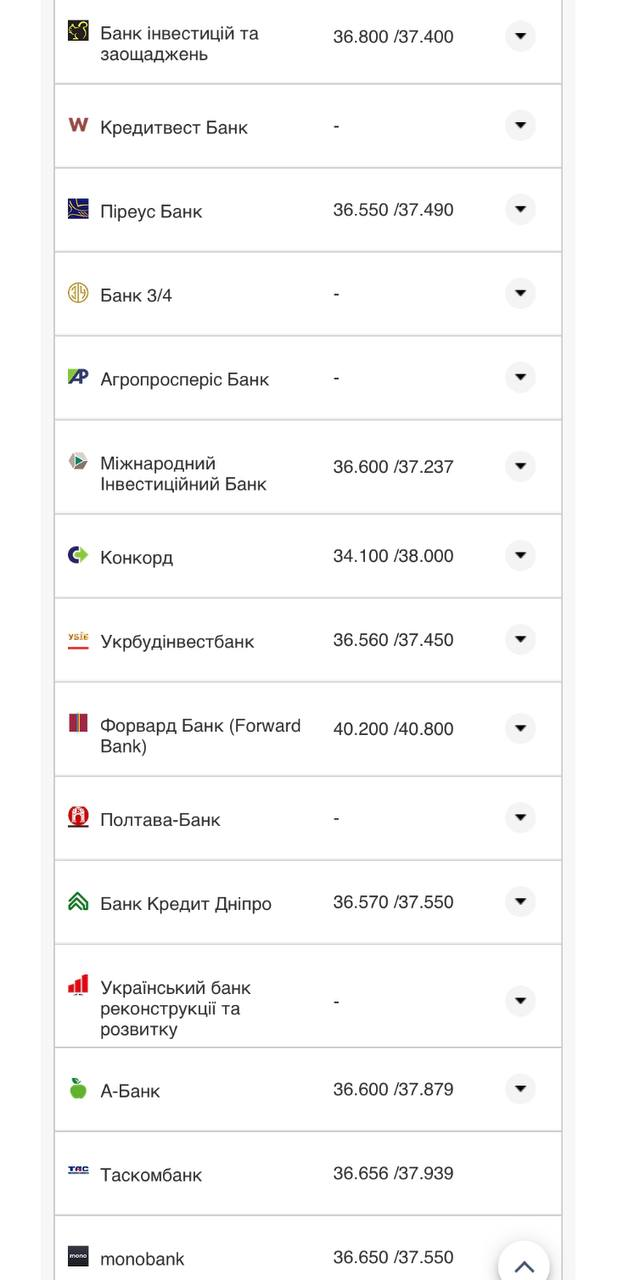Image resolution: width=623 pixels, height=1280 pixels.
Task: Click the Банк Кредит Дніпро logo
Action: (78, 901)
